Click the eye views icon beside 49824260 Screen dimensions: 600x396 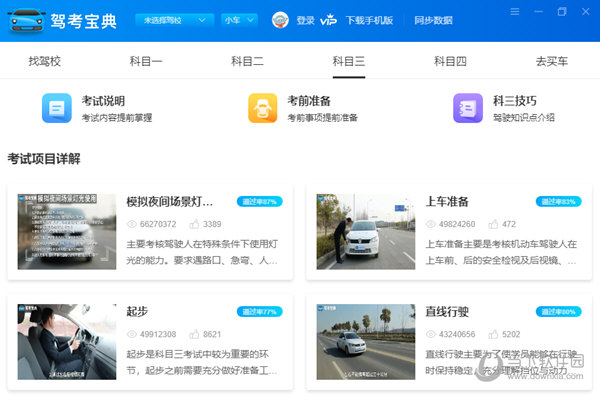click(430, 224)
